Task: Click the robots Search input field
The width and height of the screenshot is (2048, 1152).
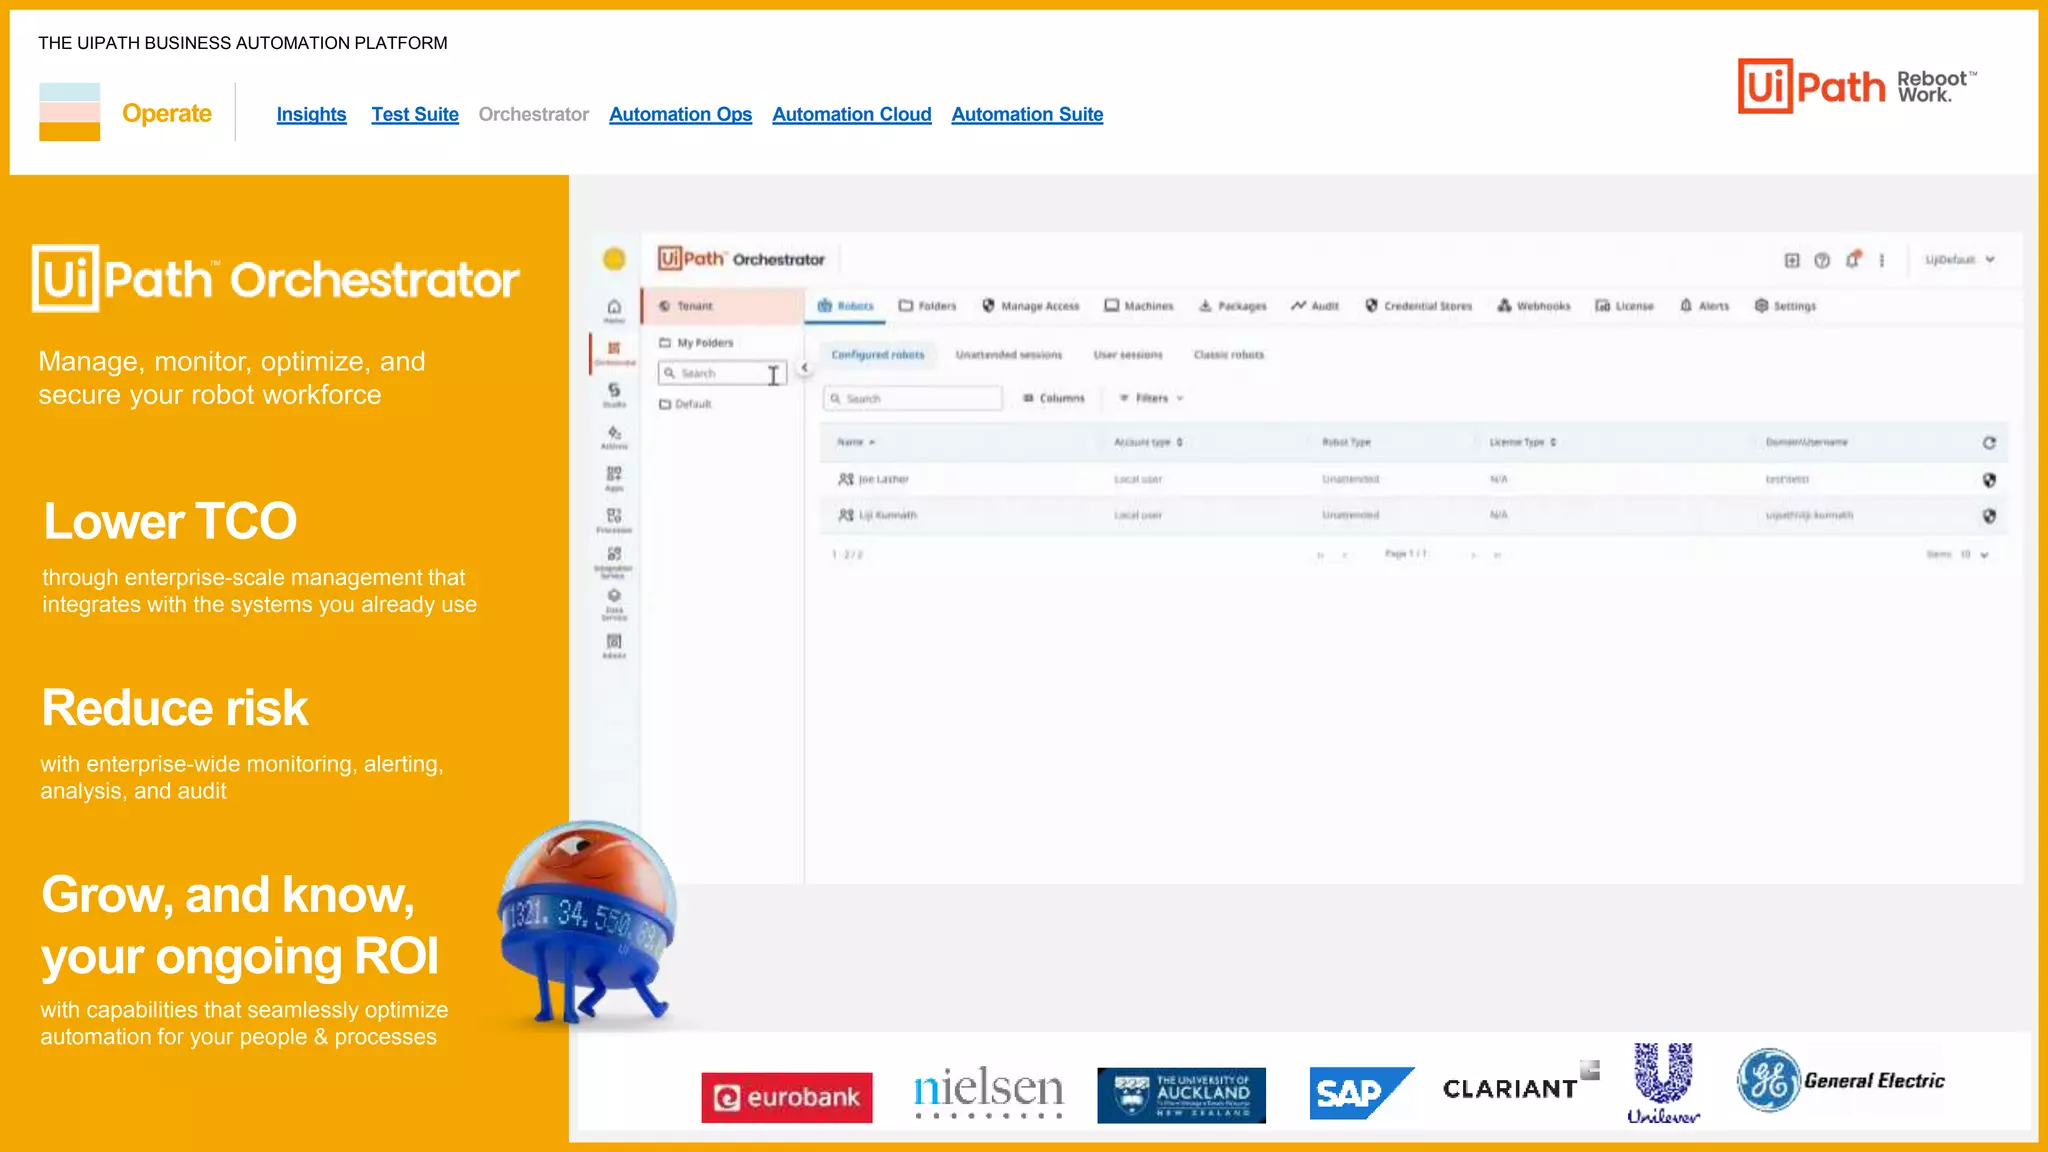Action: (912, 399)
